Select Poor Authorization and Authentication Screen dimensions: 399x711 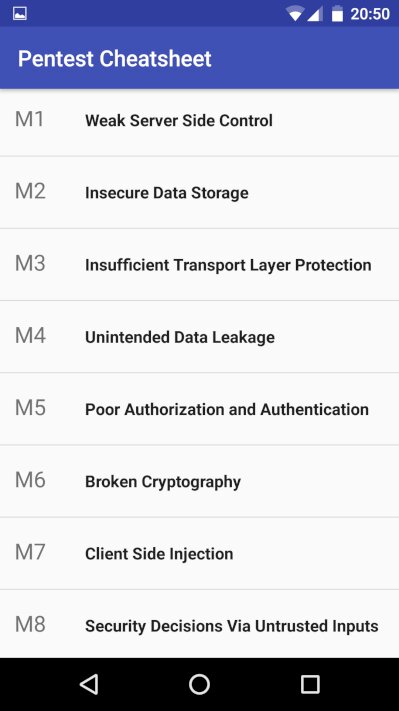pyautogui.click(x=200, y=409)
